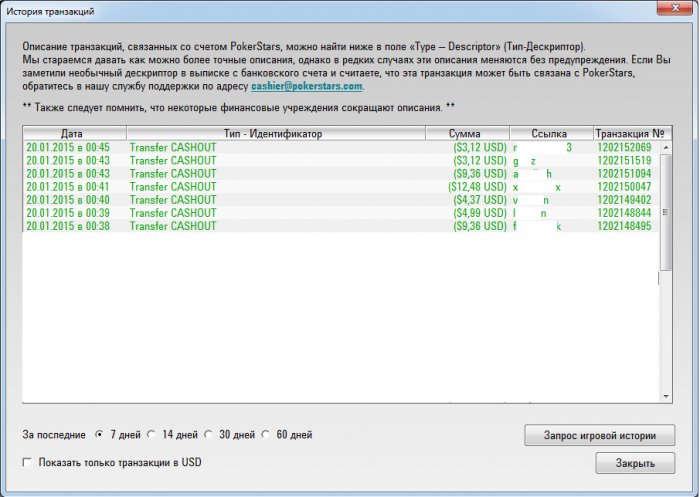Sort by the Тип - Идентификатор column header

point(276,134)
